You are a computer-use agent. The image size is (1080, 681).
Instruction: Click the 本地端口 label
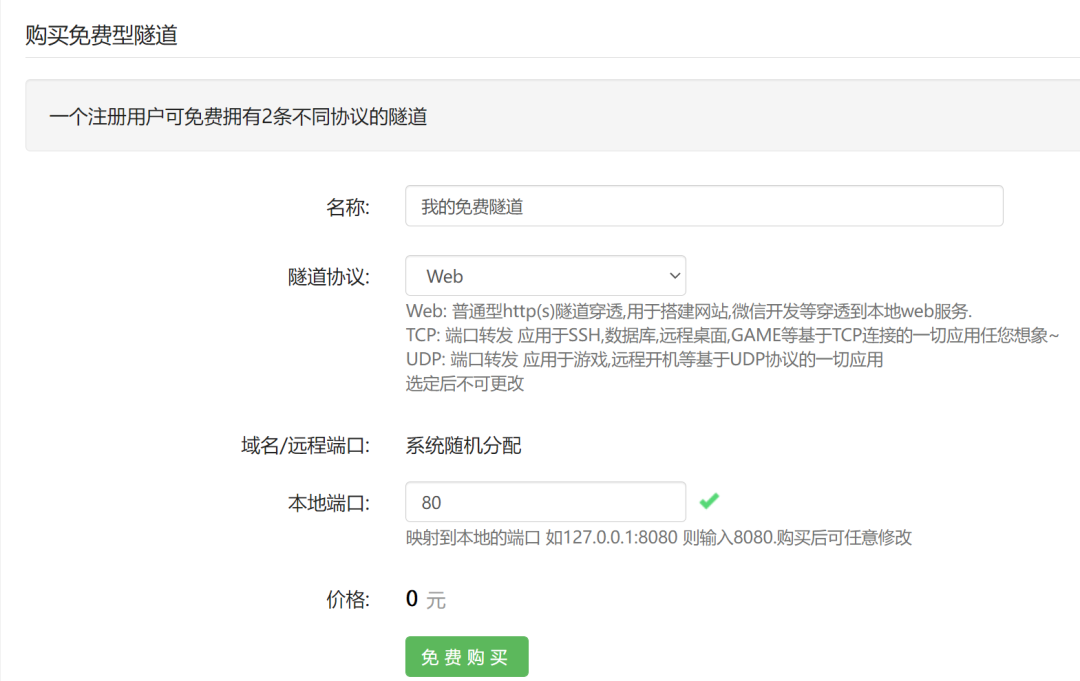[328, 503]
